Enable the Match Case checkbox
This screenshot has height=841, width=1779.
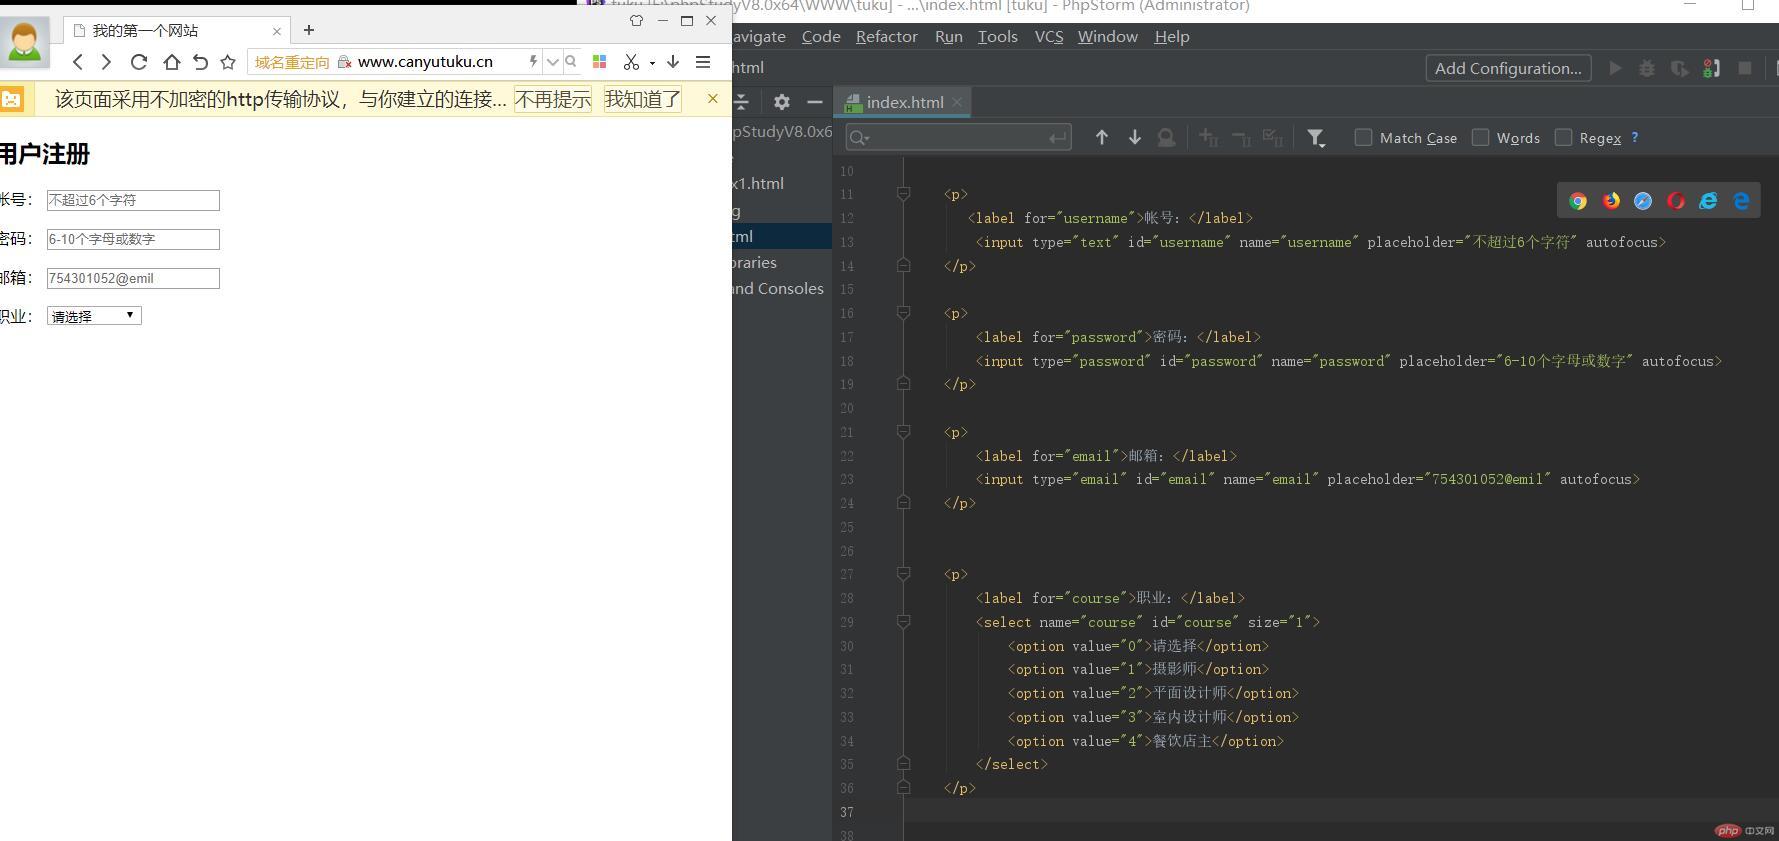tap(1363, 137)
